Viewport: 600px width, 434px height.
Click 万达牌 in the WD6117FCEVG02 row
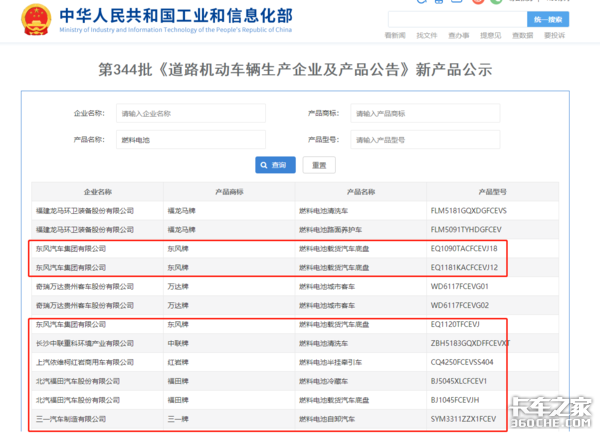tap(178, 305)
